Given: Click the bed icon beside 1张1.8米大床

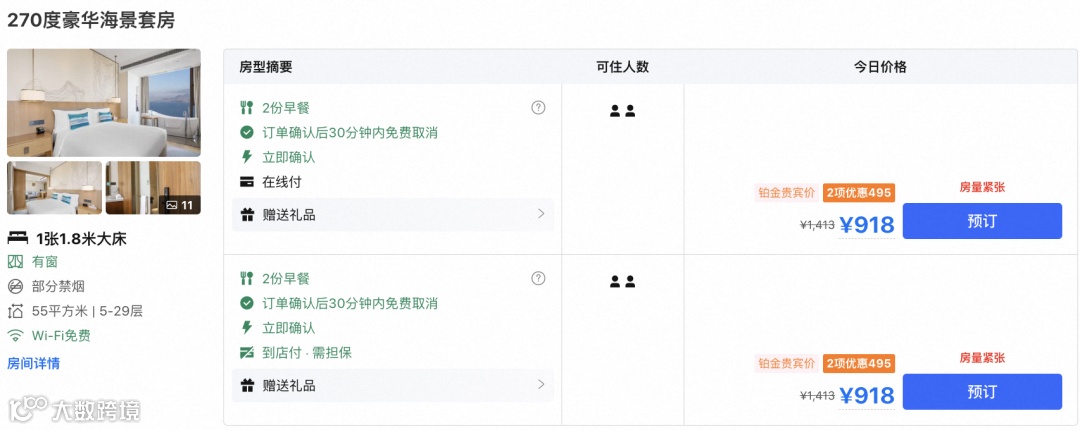Looking at the screenshot, I should point(17,239).
